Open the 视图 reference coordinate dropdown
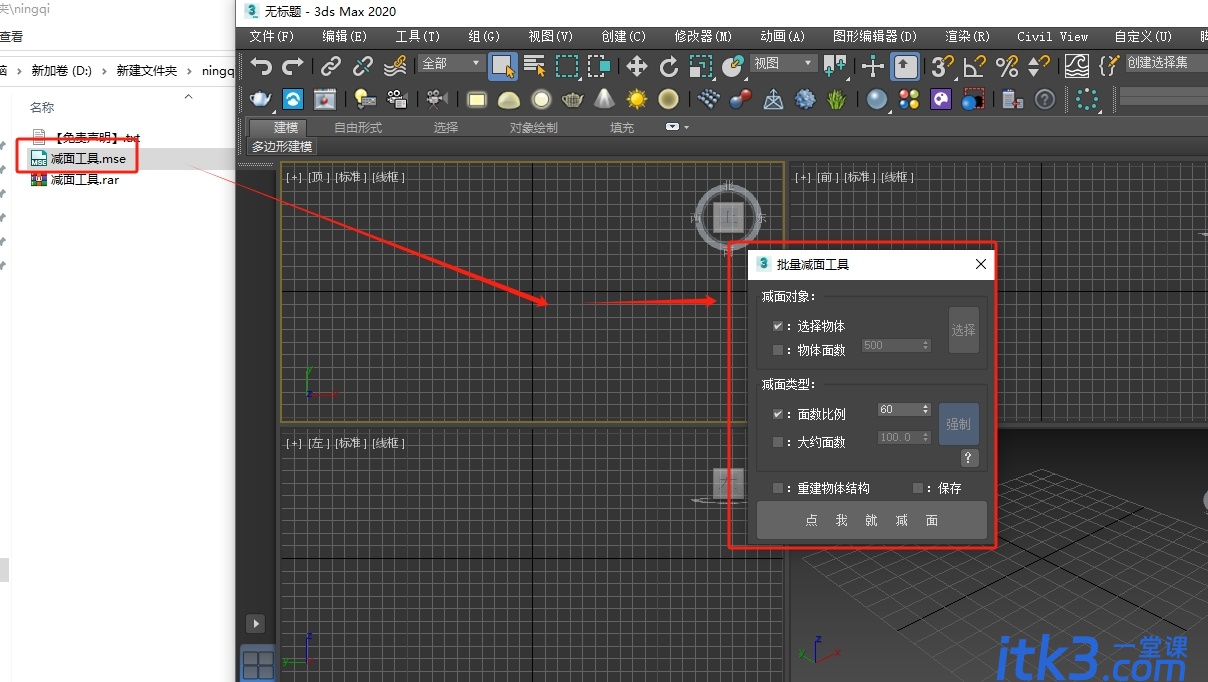Viewport: 1208px width, 682px height. click(784, 63)
